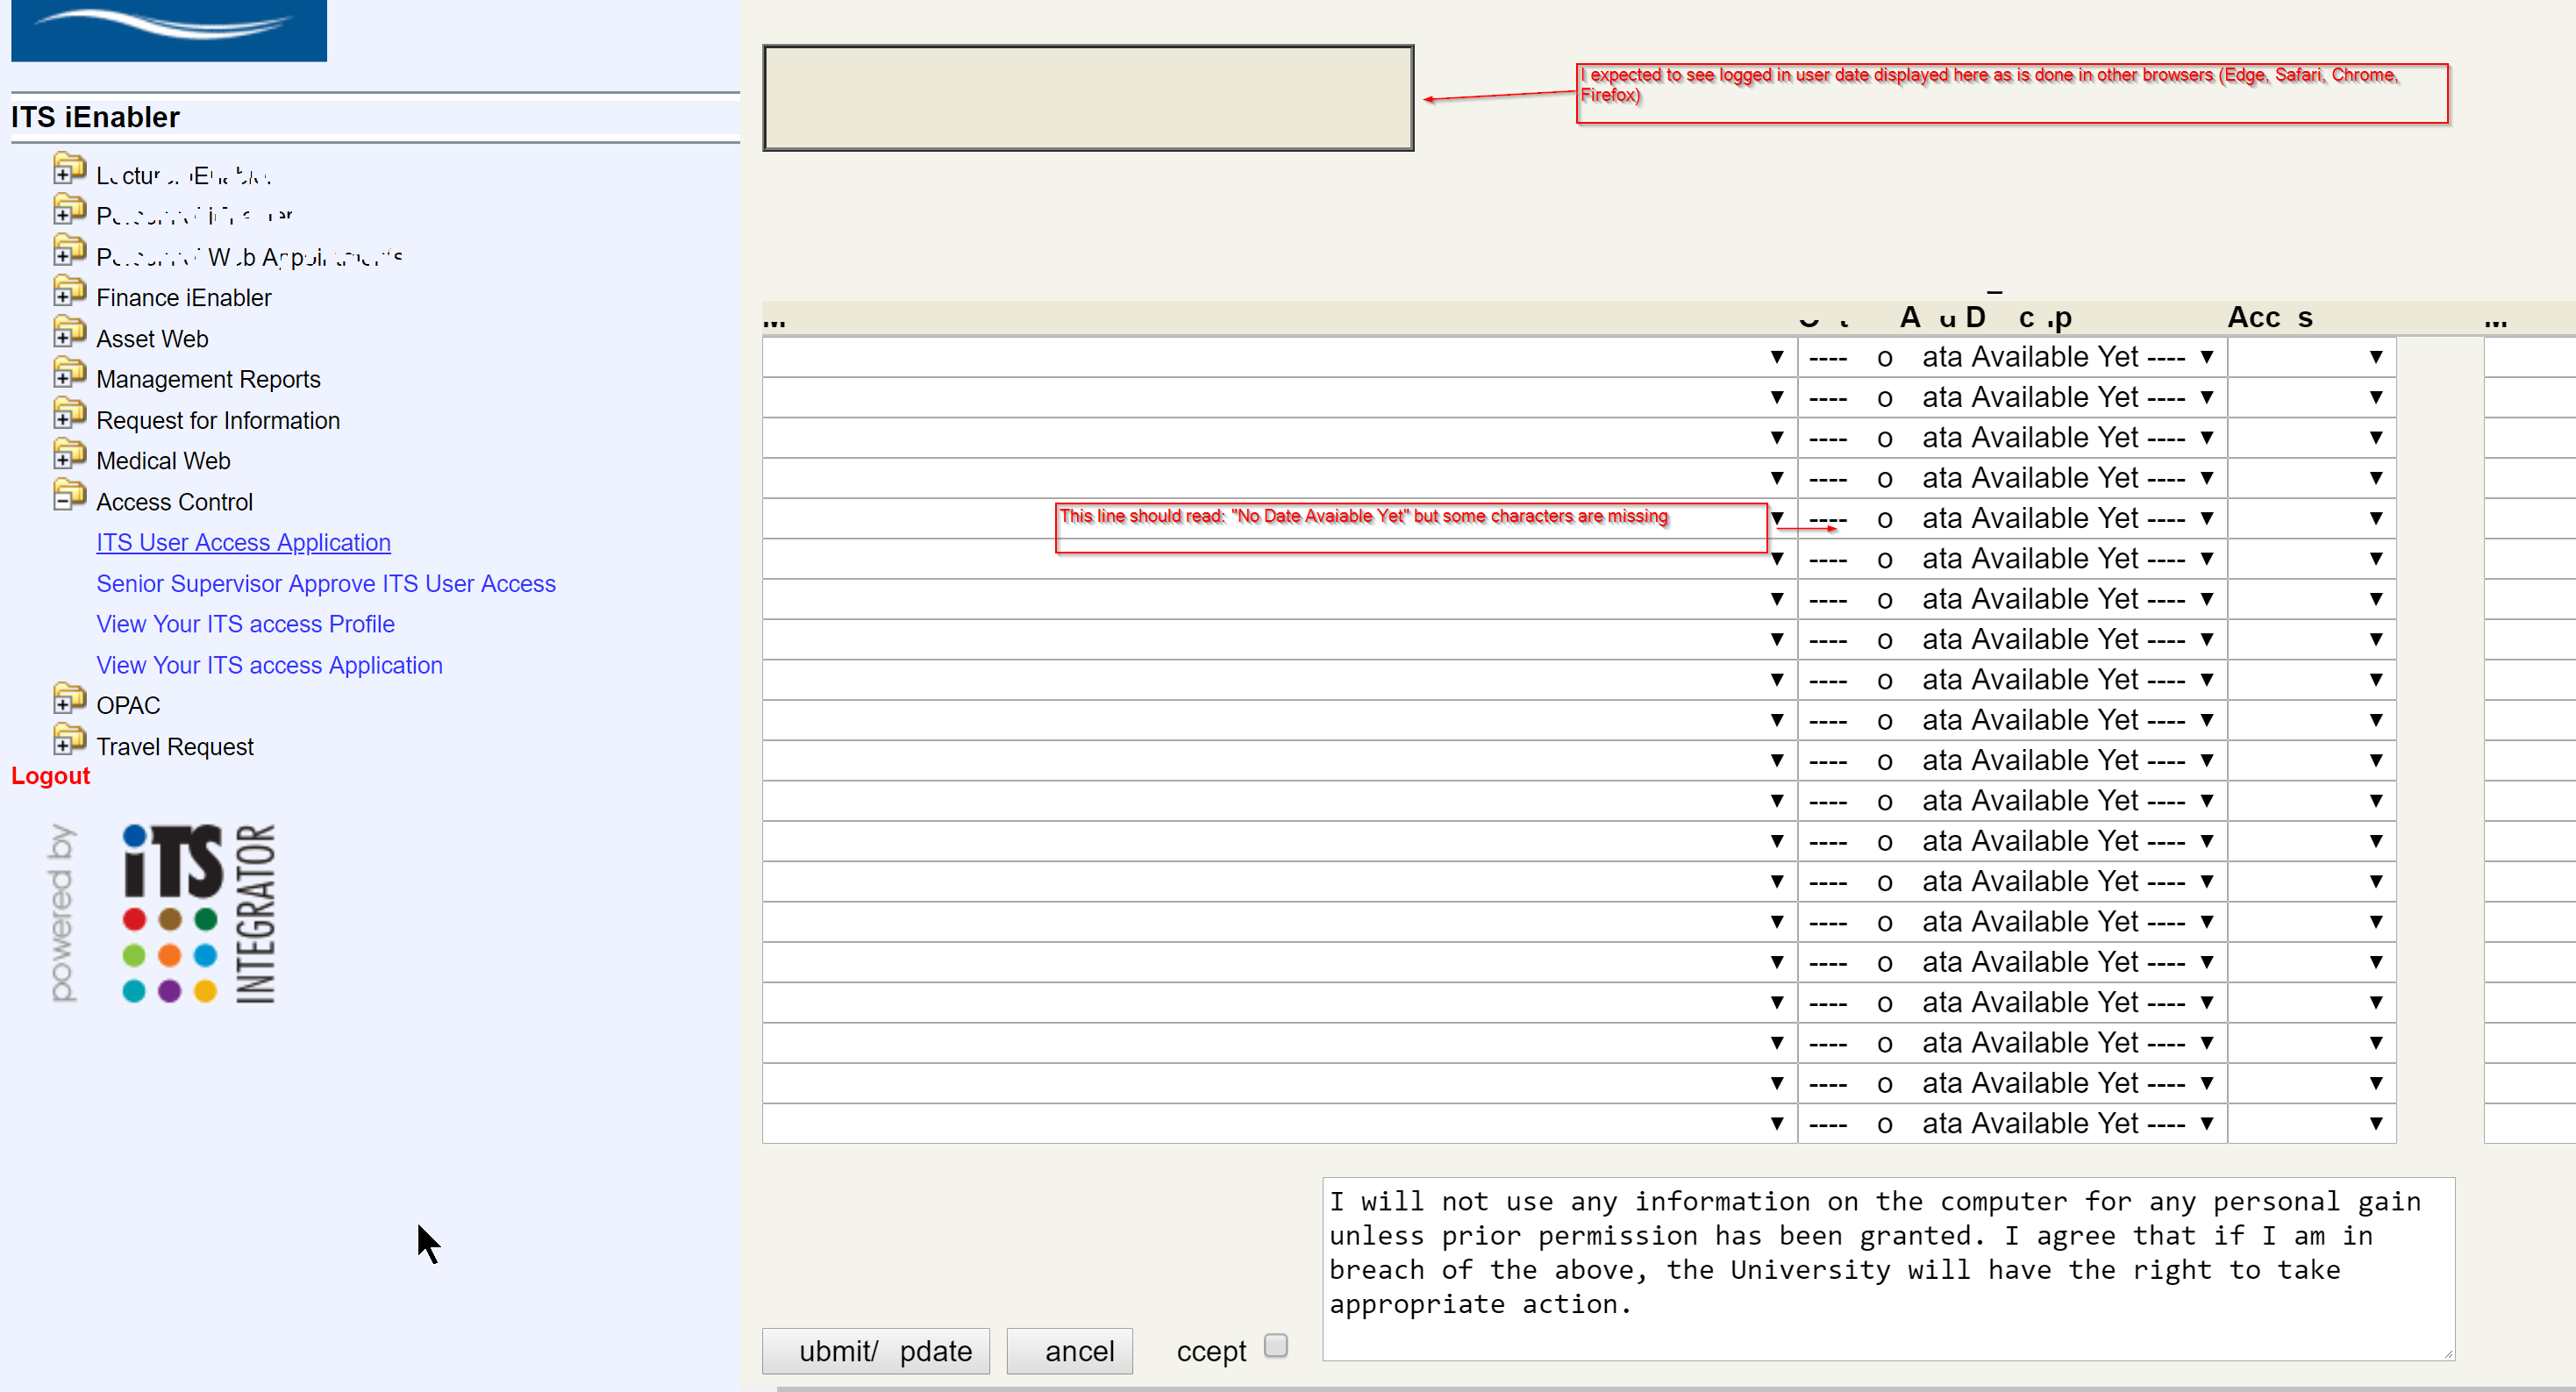Open View Your ITS access Profile
The width and height of the screenshot is (2576, 1392).
click(245, 624)
